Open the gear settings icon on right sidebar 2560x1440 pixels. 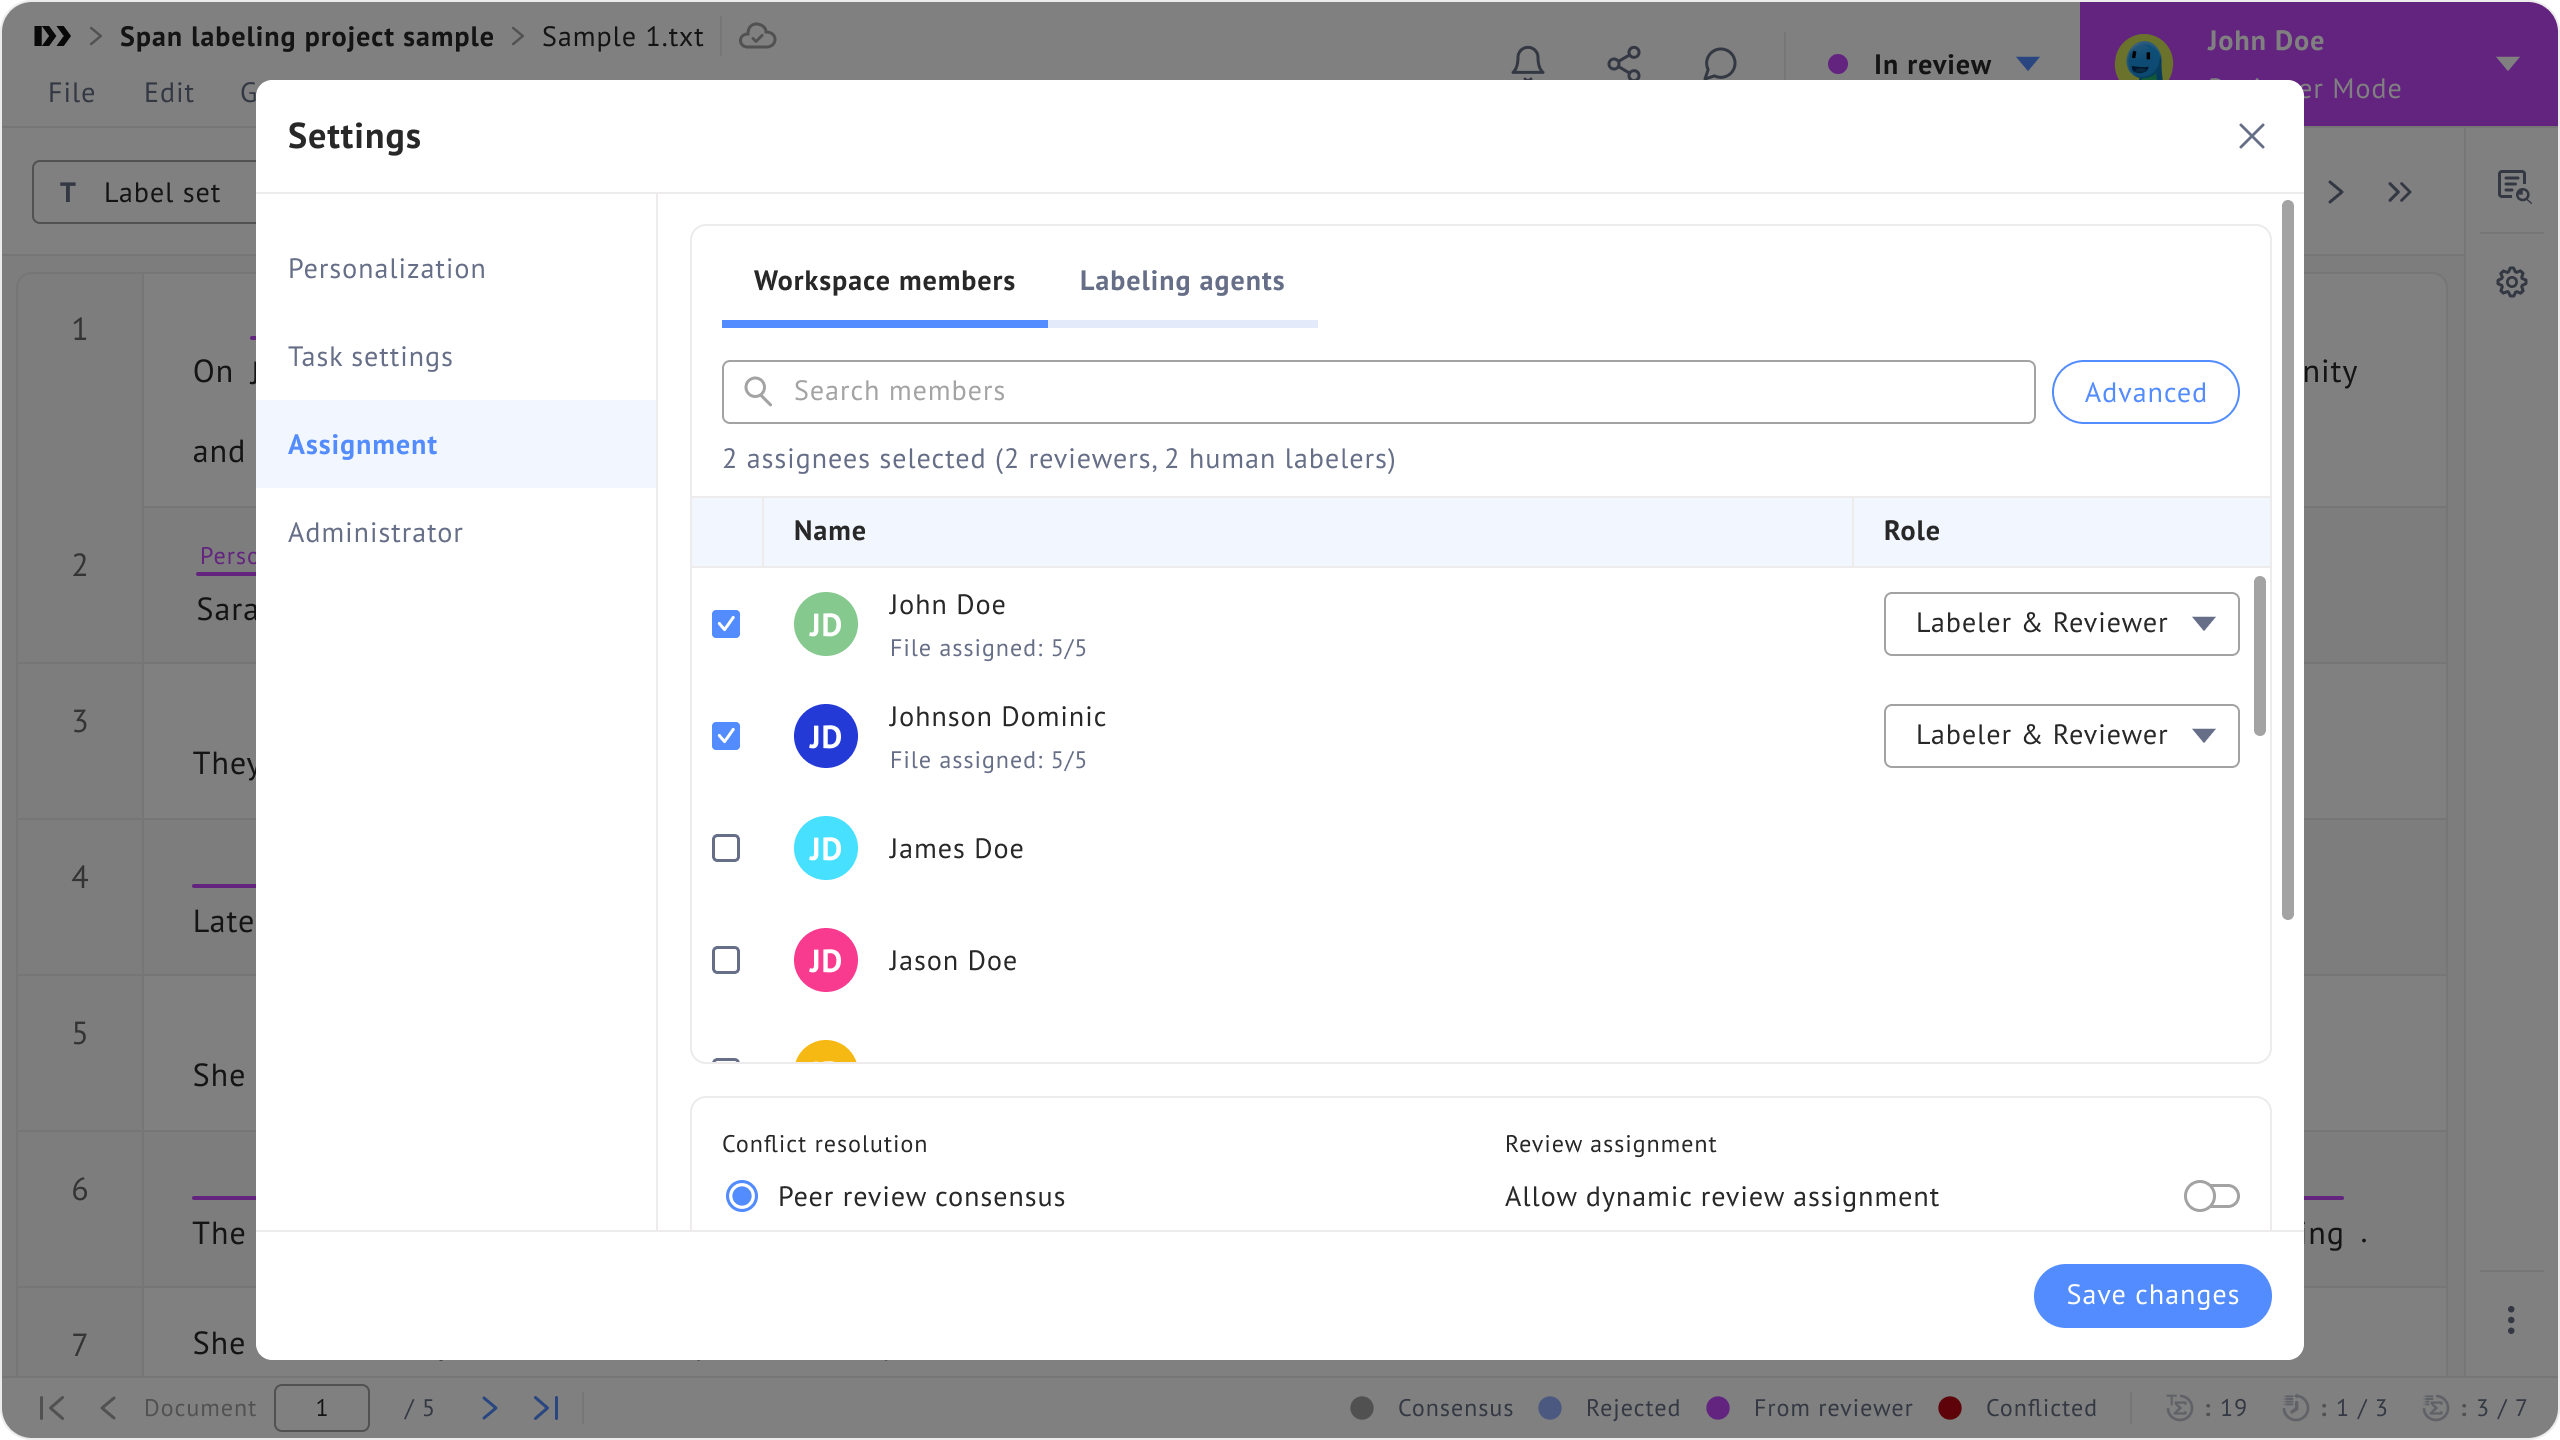[x=2511, y=282]
